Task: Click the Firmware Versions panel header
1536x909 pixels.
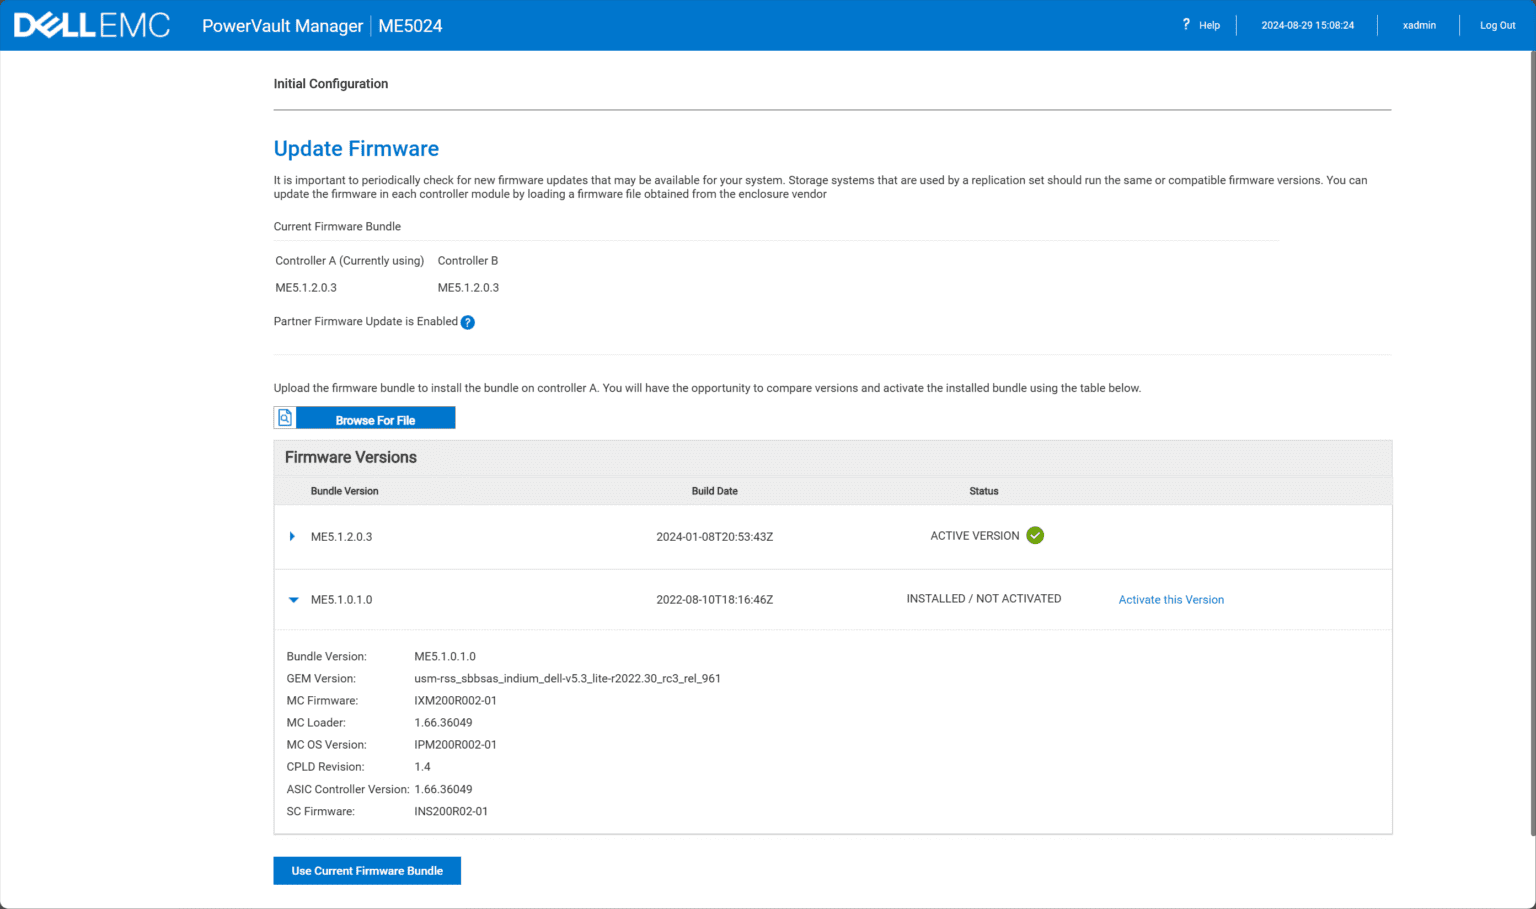Action: point(350,457)
